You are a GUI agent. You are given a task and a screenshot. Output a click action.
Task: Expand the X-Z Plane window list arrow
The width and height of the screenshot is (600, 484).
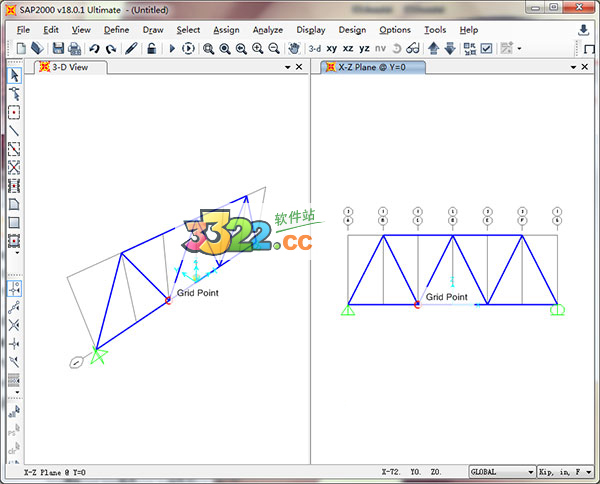pyautogui.click(x=572, y=67)
